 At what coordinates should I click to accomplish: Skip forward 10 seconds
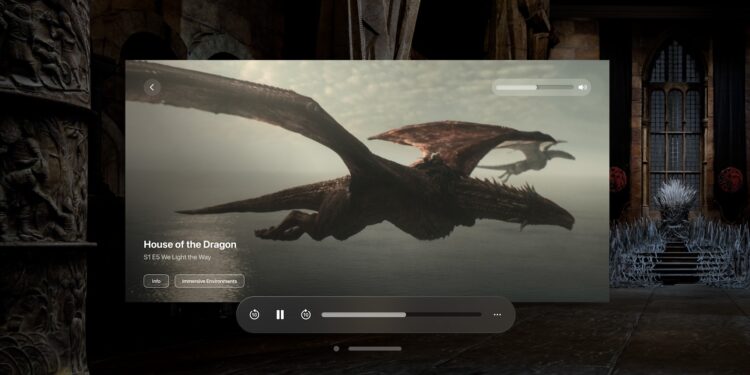pyautogui.click(x=306, y=315)
